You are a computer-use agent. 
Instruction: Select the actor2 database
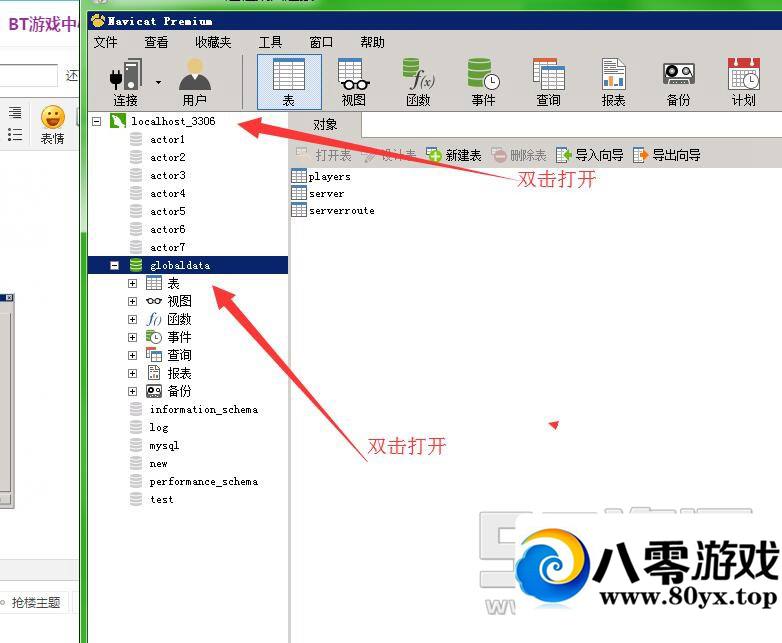click(168, 157)
